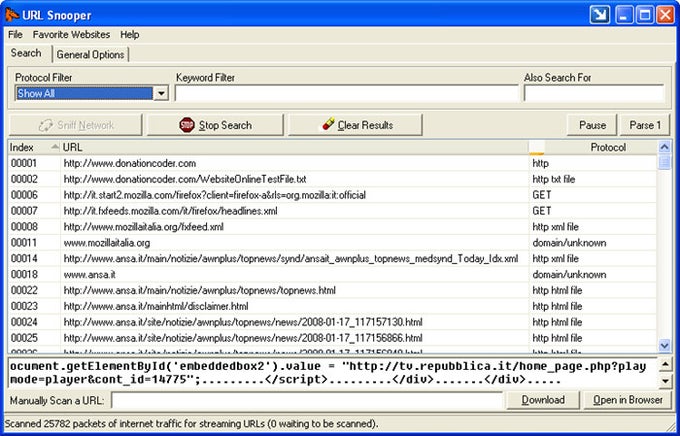This screenshot has height=436, width=680.
Task: Select row http://www.donationcoder.com
Action: [332, 164]
